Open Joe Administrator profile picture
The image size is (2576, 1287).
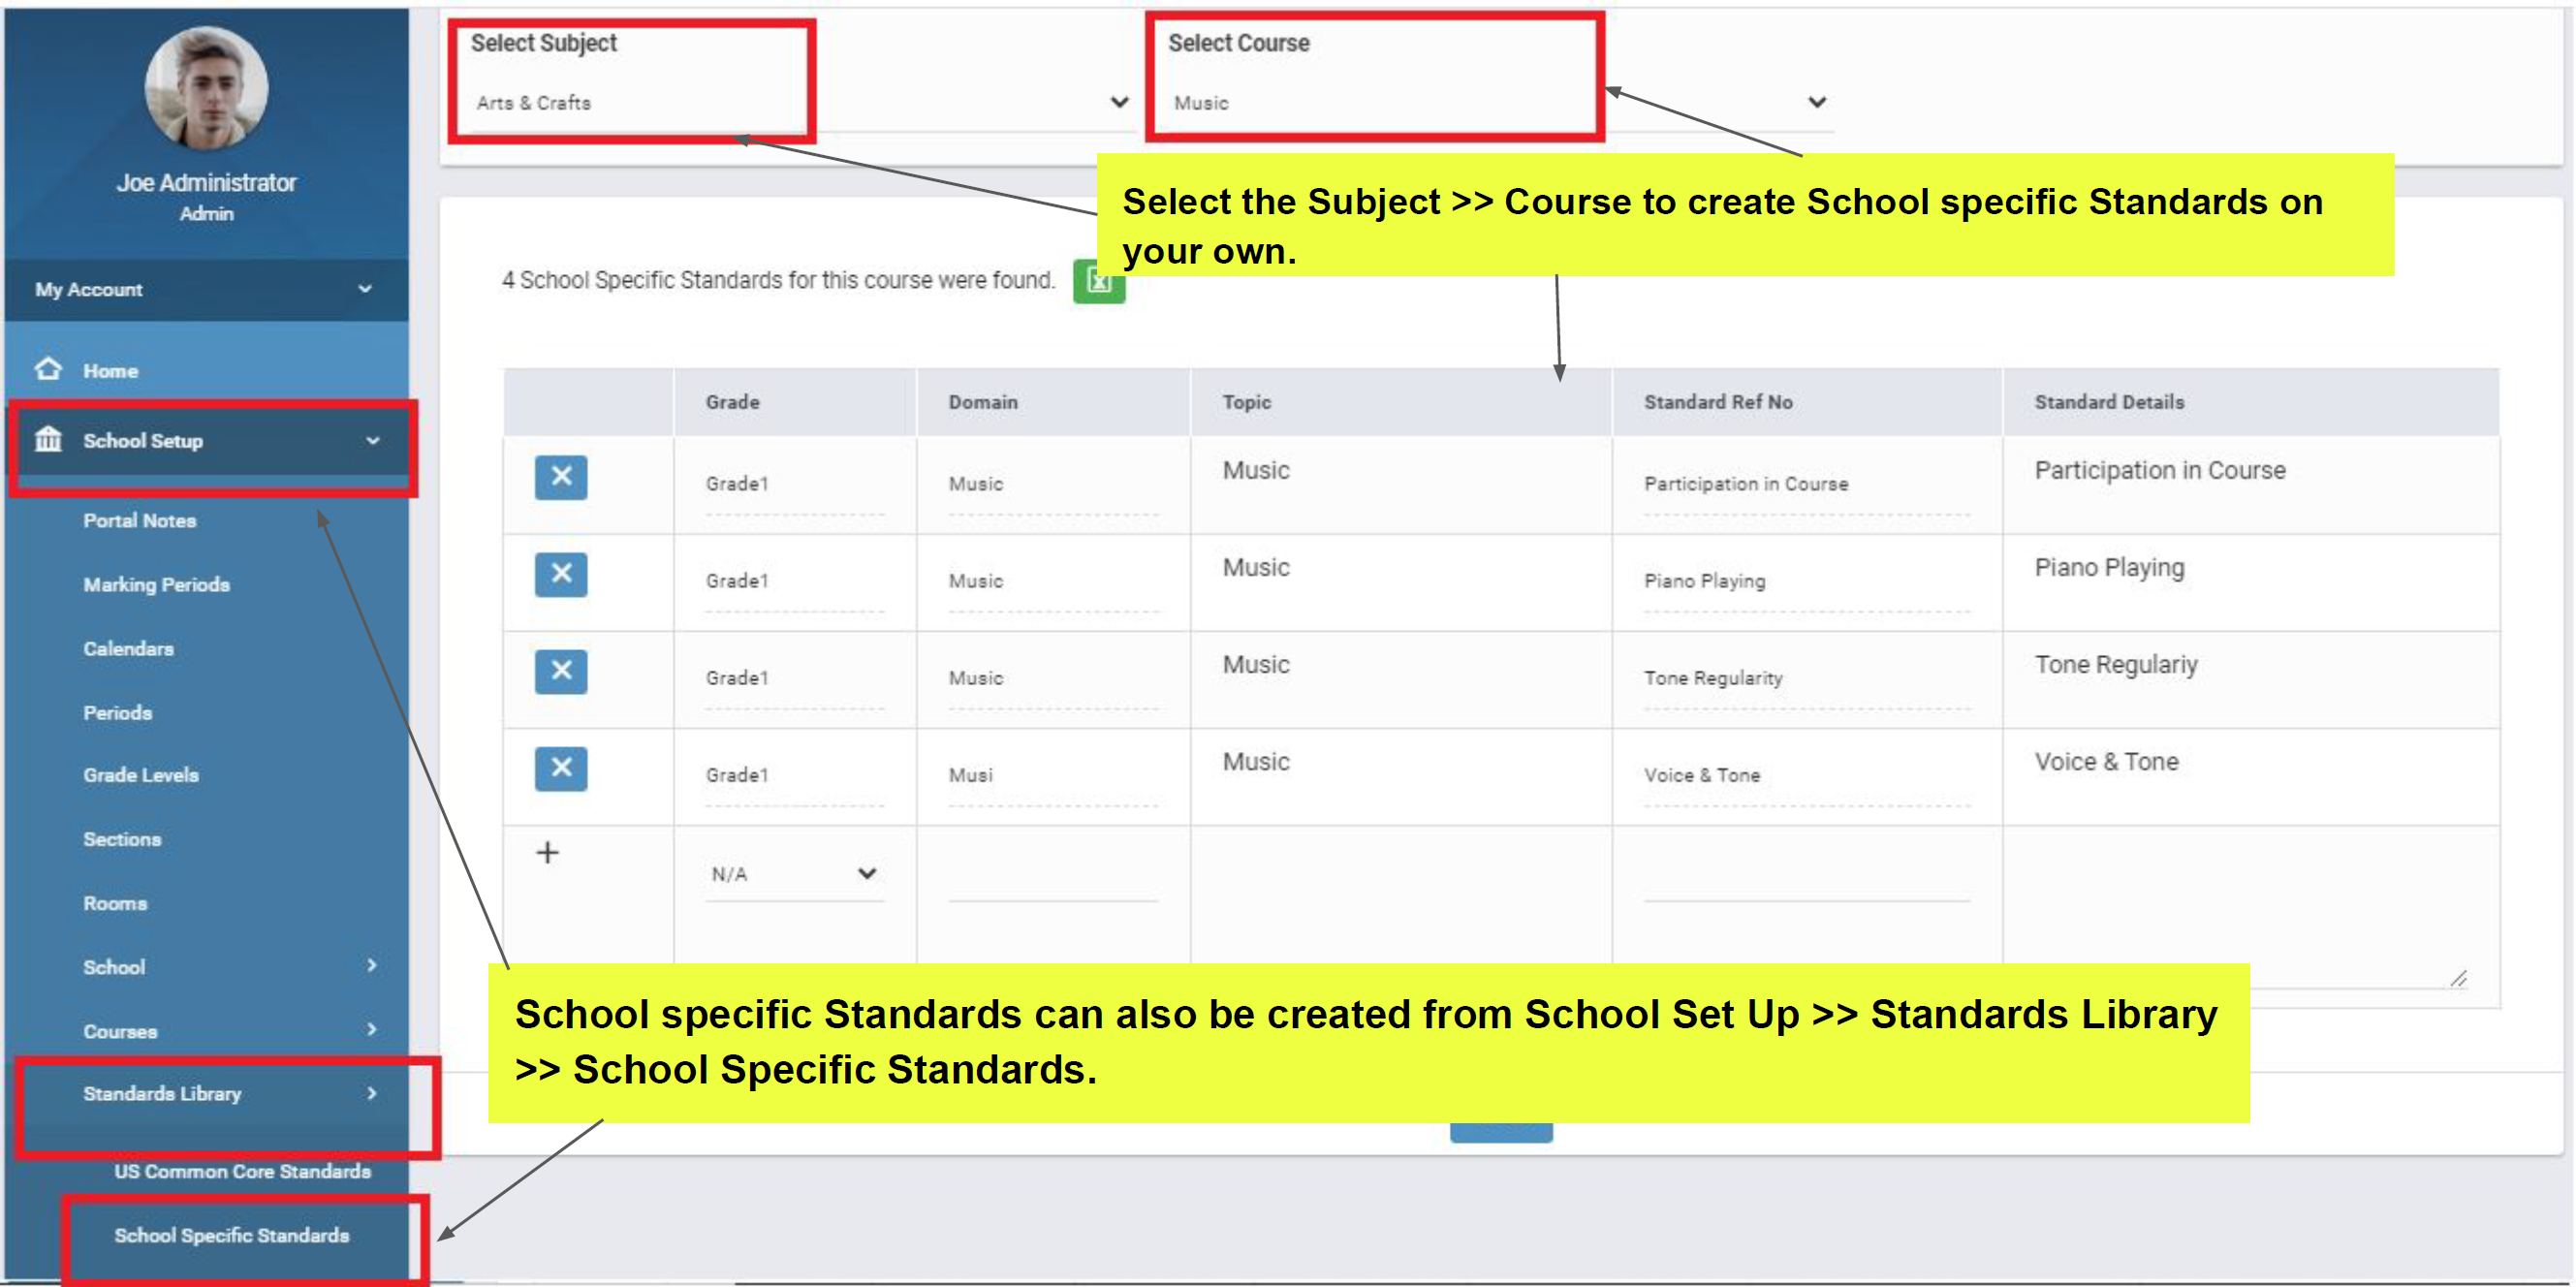coord(206,88)
